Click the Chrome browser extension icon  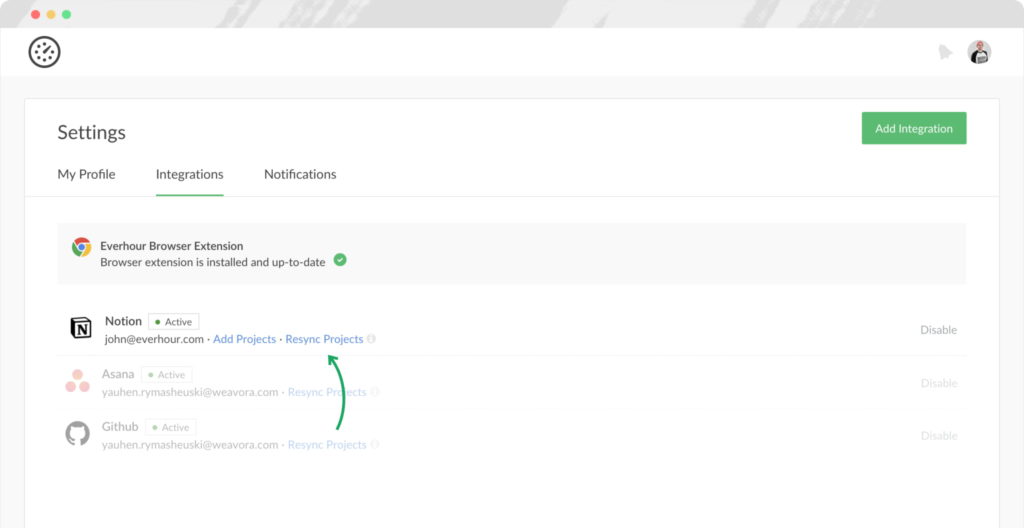tap(82, 247)
